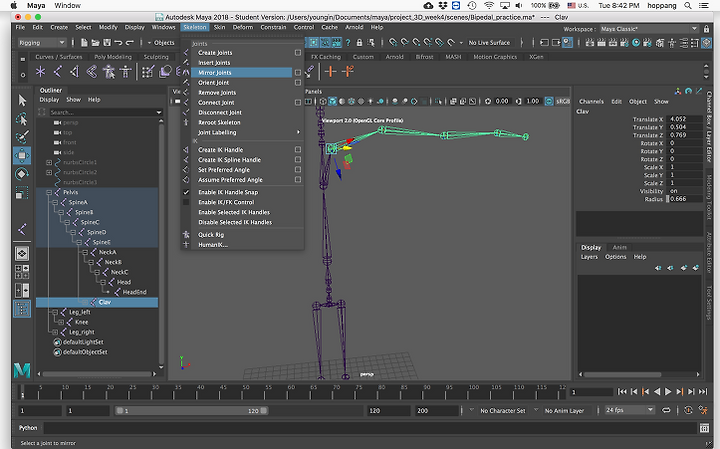Click the Create Joints shelf icon

57,72
